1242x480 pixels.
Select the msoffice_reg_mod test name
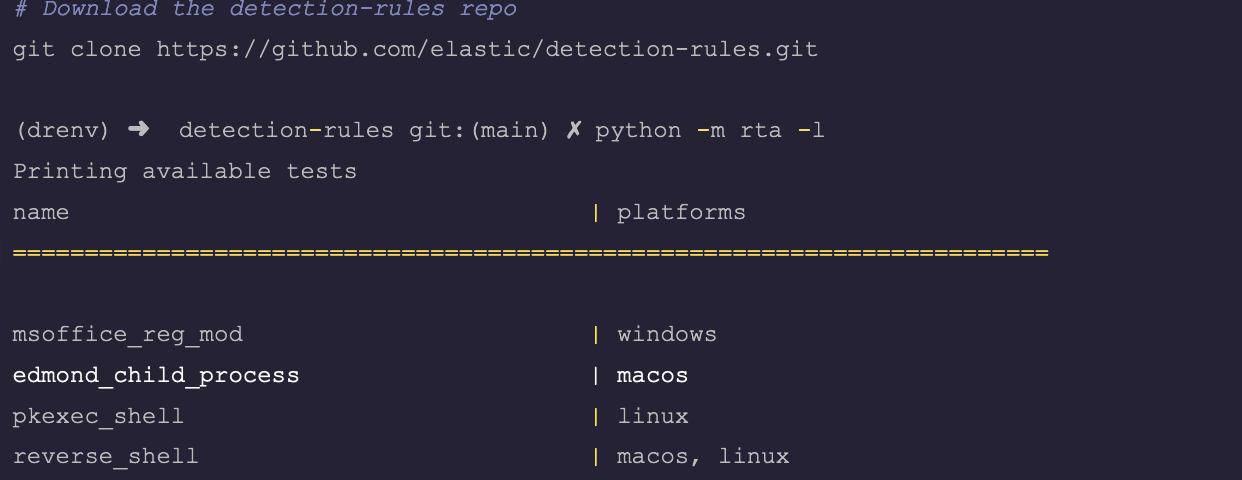pos(128,334)
